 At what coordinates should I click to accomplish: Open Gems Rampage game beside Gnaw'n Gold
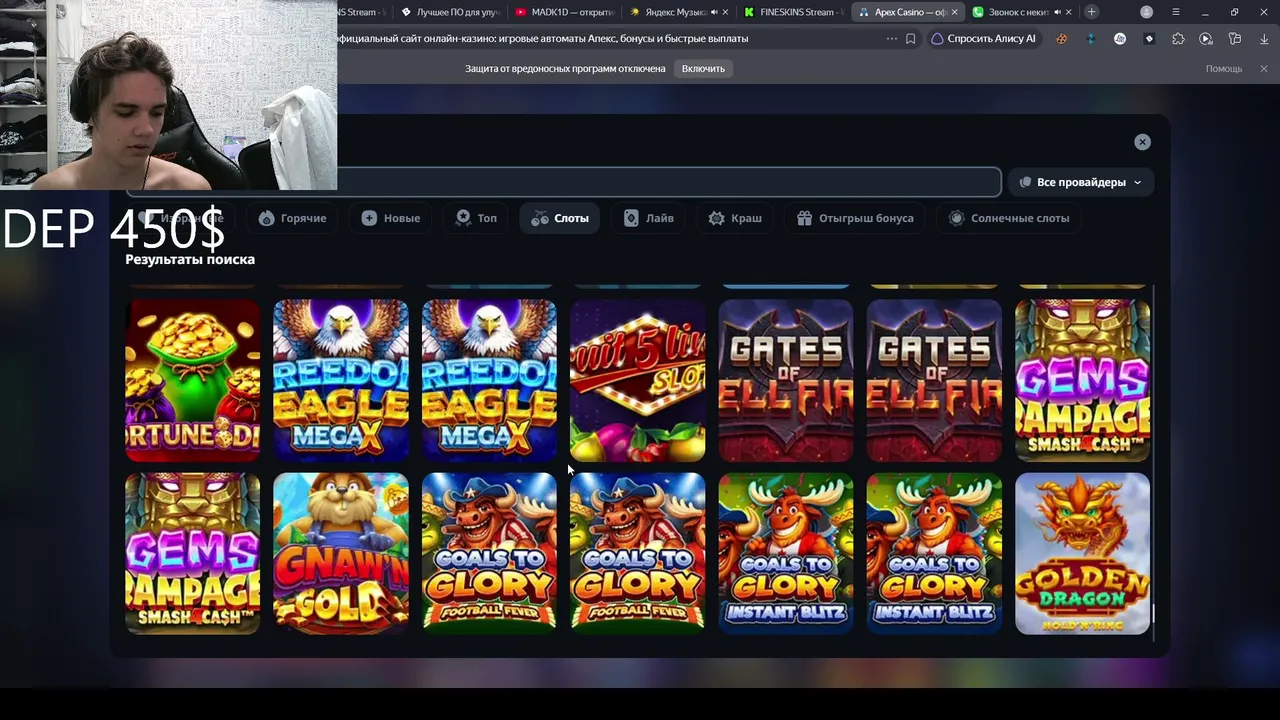click(192, 553)
